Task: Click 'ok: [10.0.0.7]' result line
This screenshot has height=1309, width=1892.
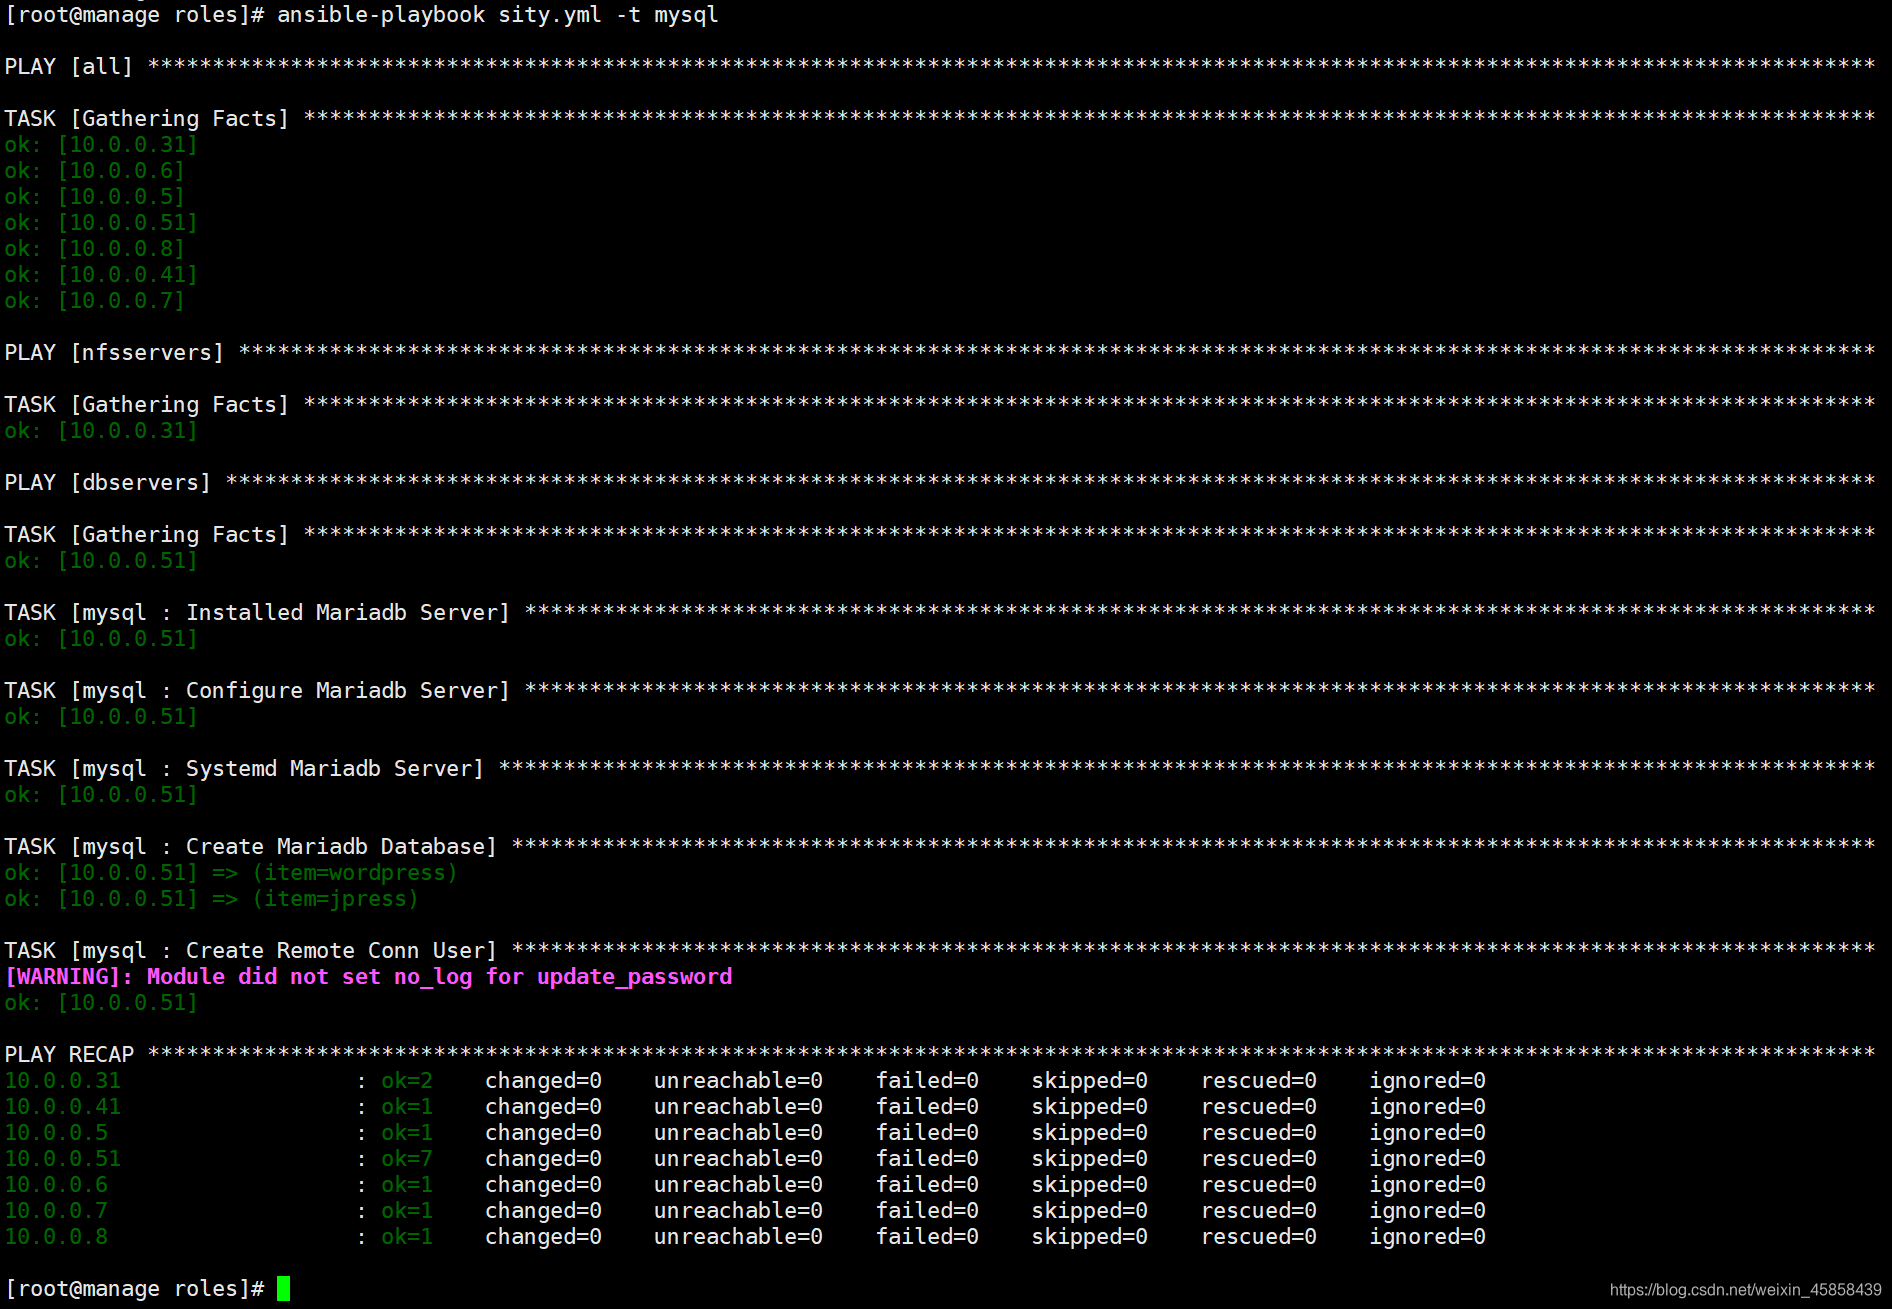Action: [95, 300]
